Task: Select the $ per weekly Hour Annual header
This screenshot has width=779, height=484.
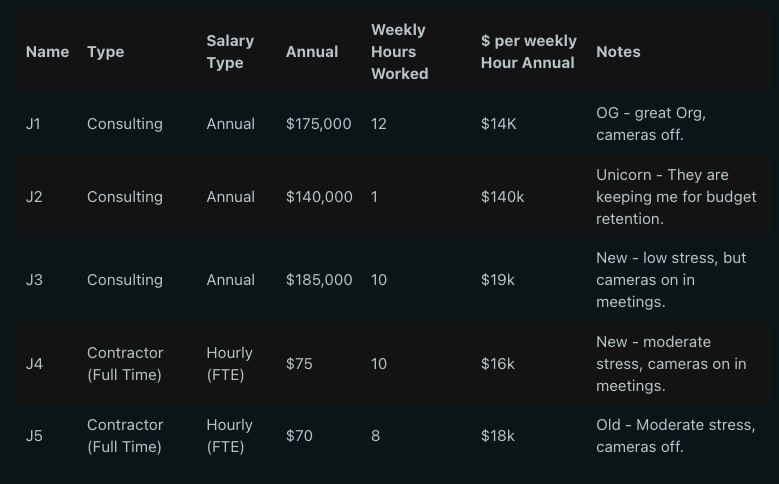Action: pyautogui.click(x=529, y=52)
